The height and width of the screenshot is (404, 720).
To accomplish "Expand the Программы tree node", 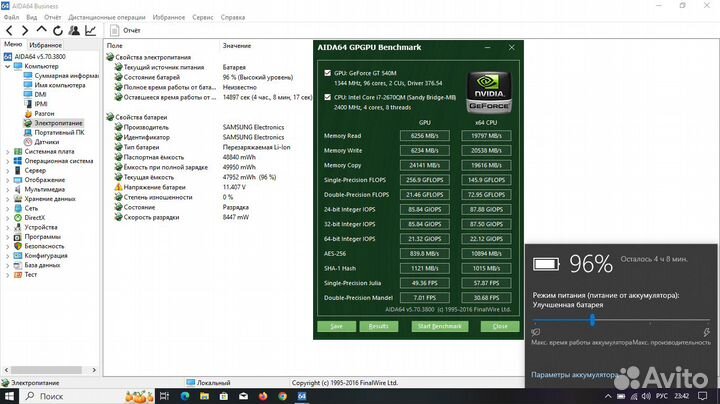I will click(x=7, y=237).
